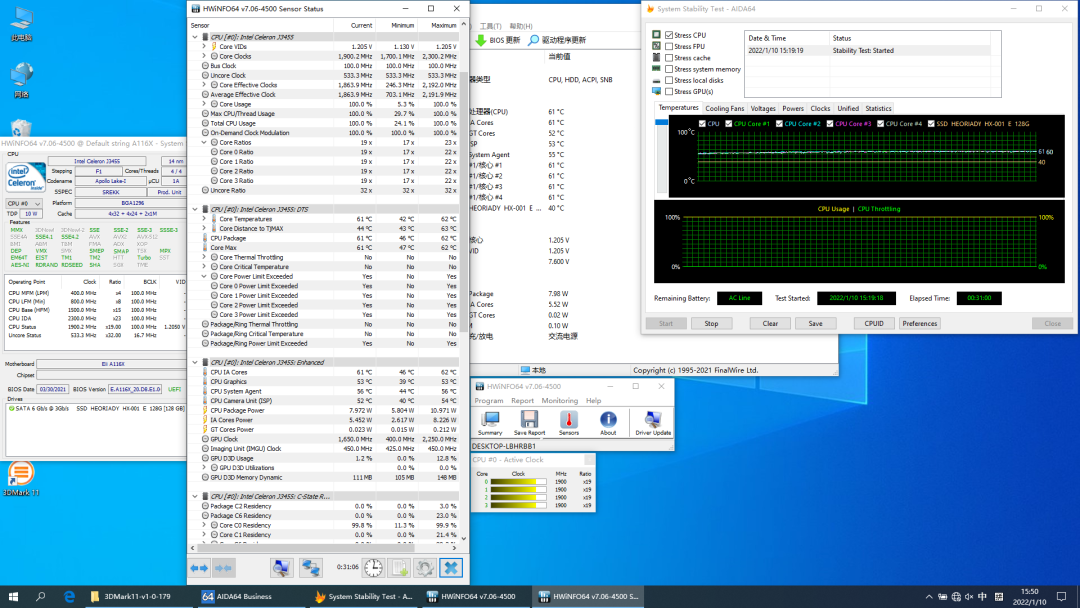The width and height of the screenshot is (1080, 608).
Task: Open the Sensors thermometer icon
Action: (568, 421)
